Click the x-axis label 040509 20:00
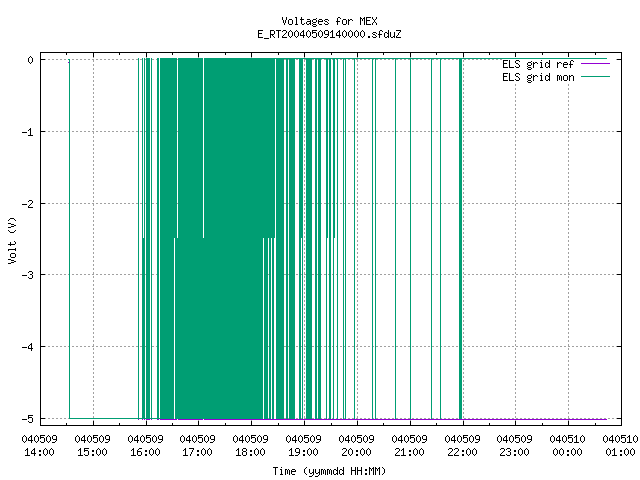Viewport: 640px width, 480px height. [x=357, y=446]
